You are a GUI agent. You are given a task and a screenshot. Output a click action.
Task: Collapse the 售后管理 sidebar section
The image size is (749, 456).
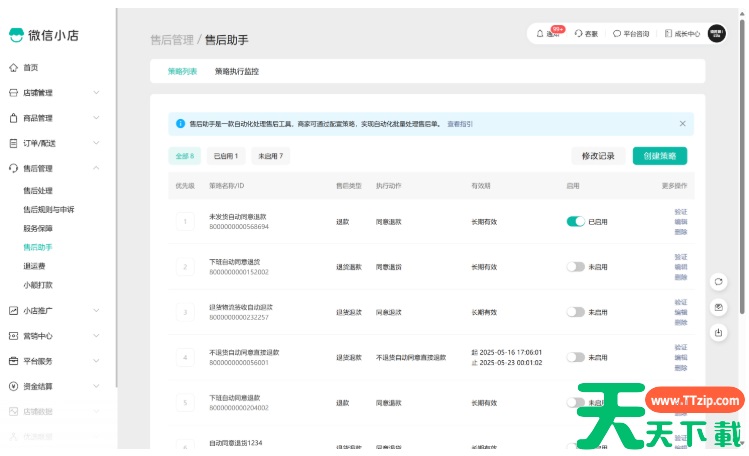coord(96,169)
